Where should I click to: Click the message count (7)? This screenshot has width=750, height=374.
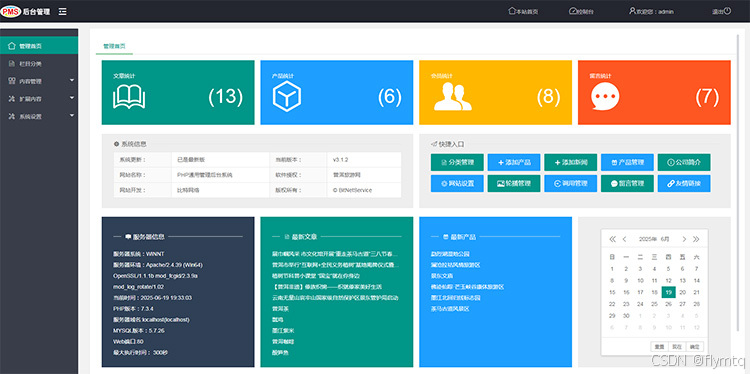(x=707, y=97)
